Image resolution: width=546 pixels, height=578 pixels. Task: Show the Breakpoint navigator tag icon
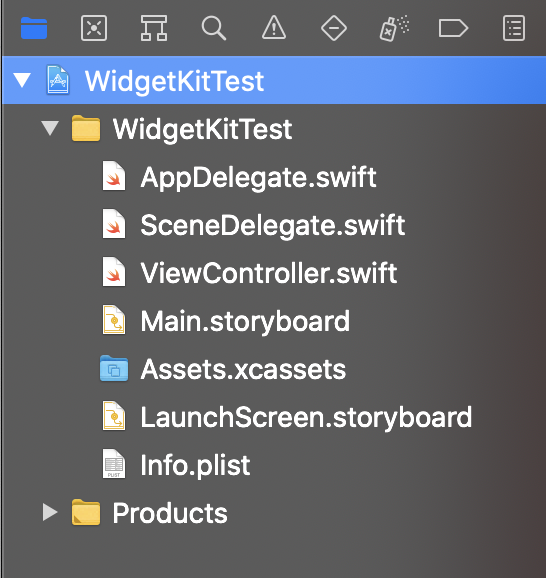453,28
